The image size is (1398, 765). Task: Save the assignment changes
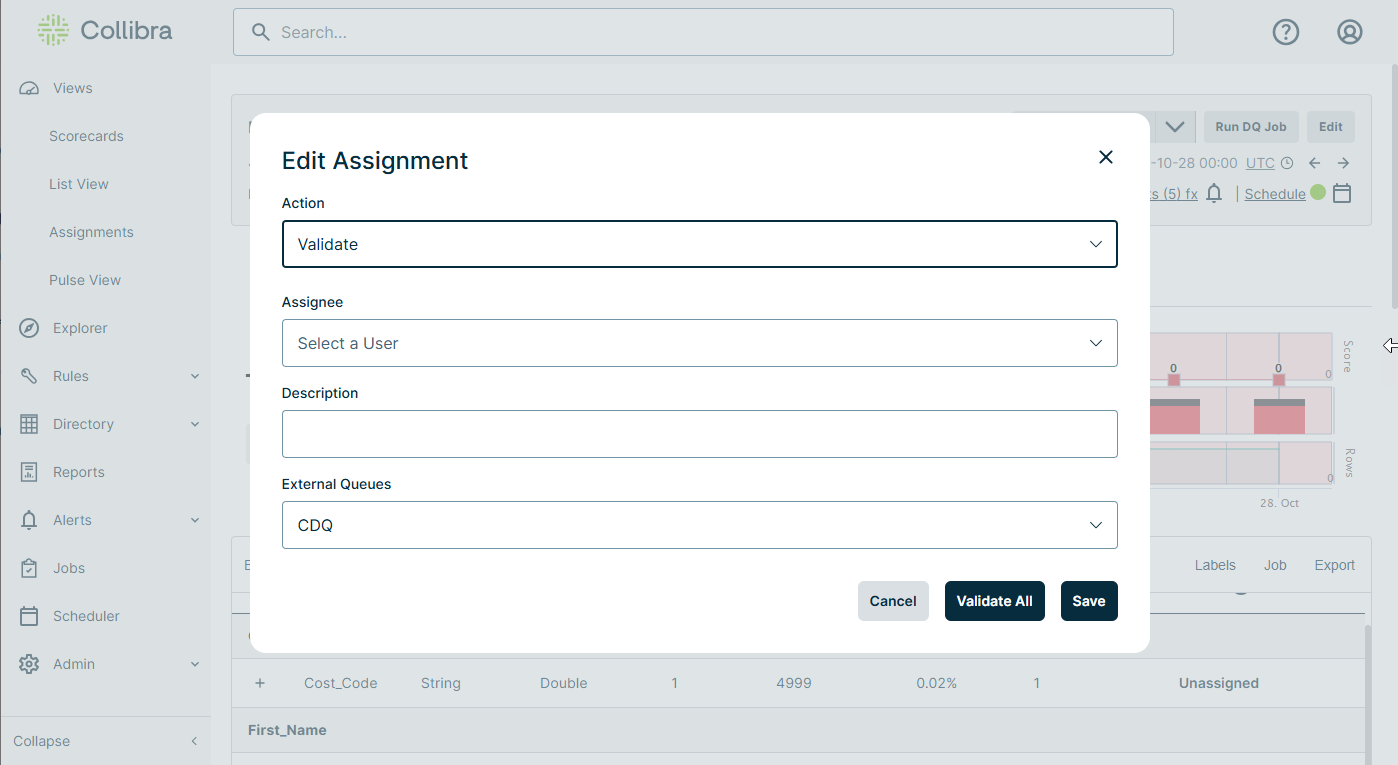[x=1089, y=601]
